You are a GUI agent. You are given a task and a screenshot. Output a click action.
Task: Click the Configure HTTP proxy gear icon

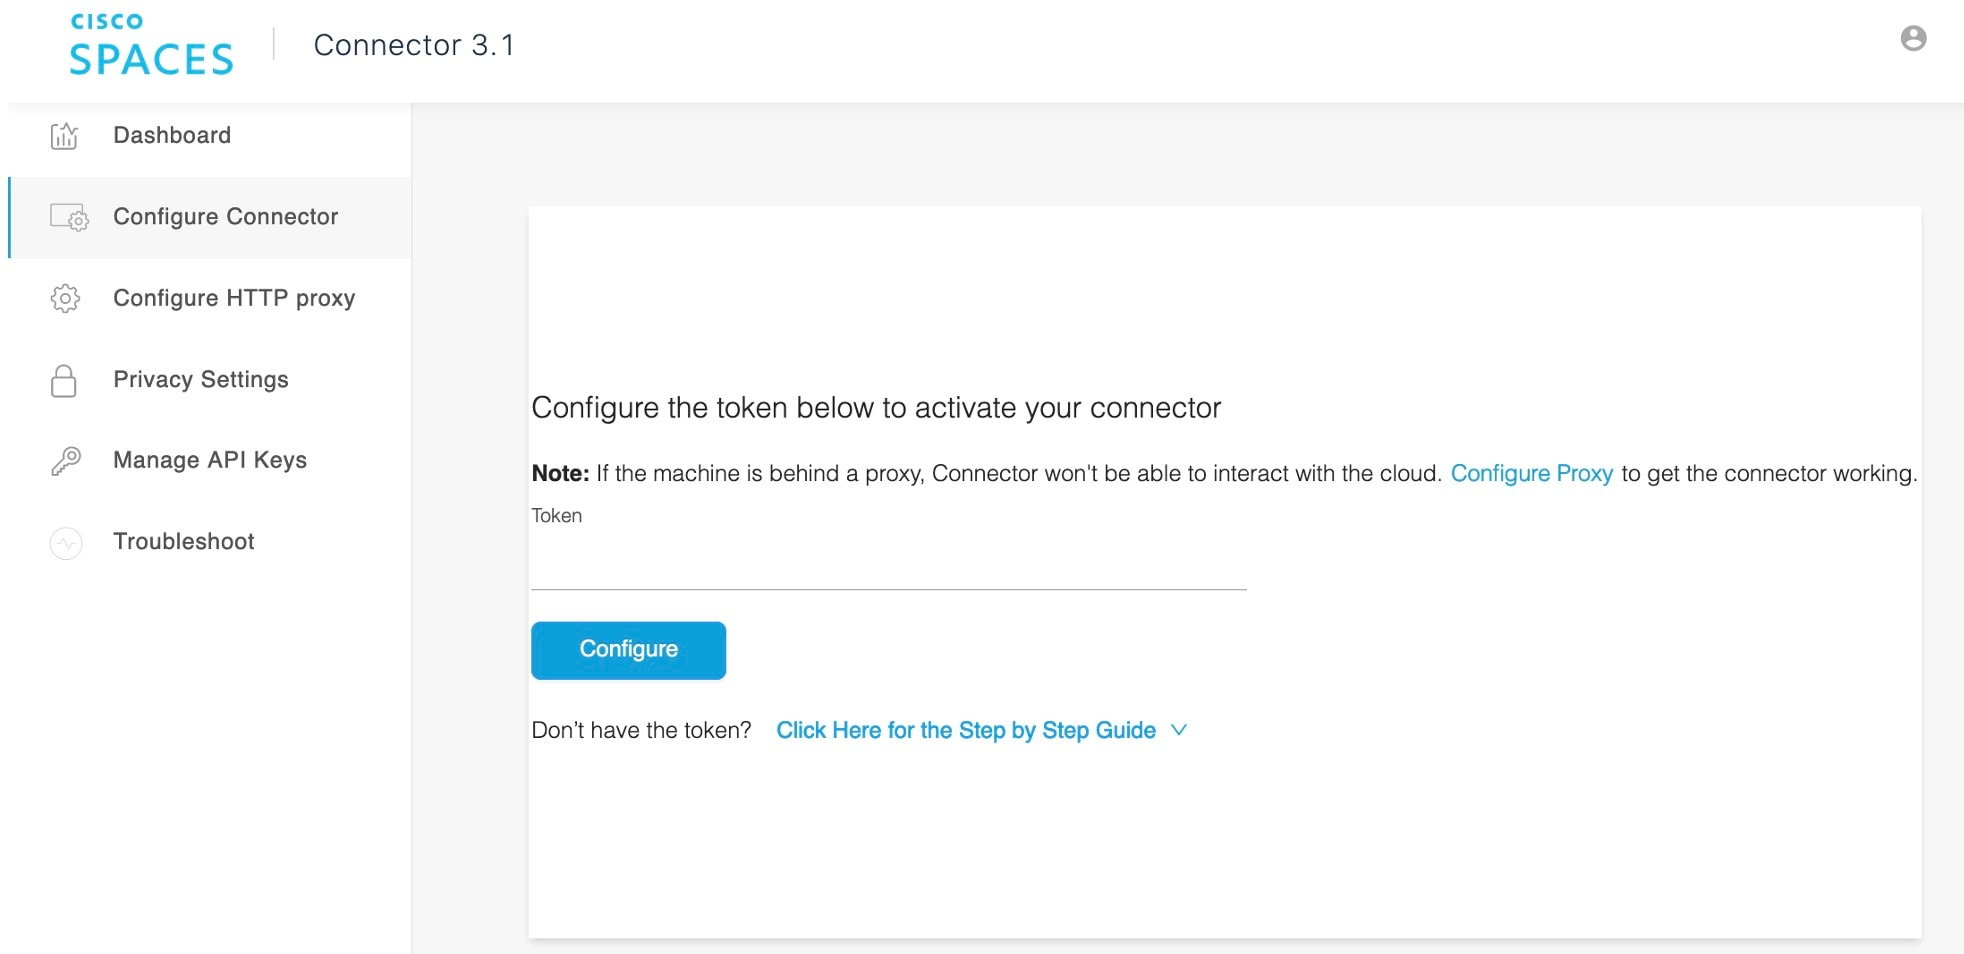pyautogui.click(x=65, y=298)
